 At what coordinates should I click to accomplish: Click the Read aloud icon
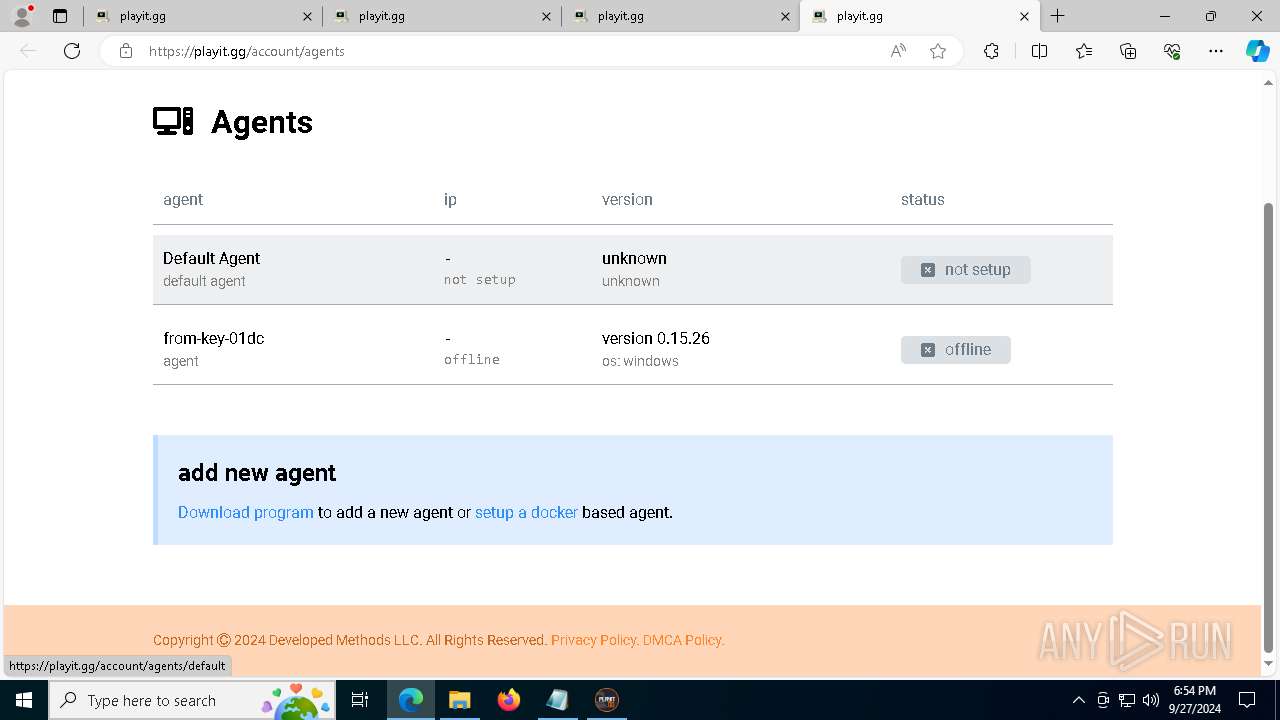click(898, 51)
